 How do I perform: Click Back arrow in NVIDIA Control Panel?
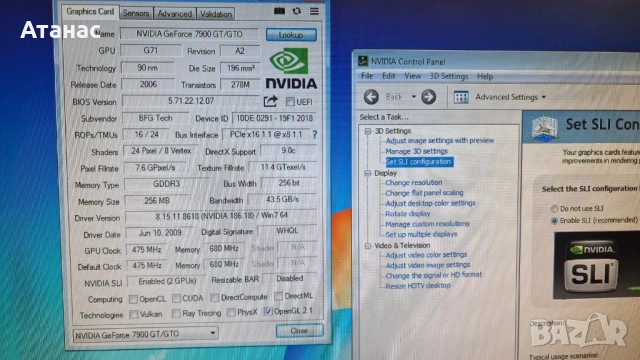point(371,97)
